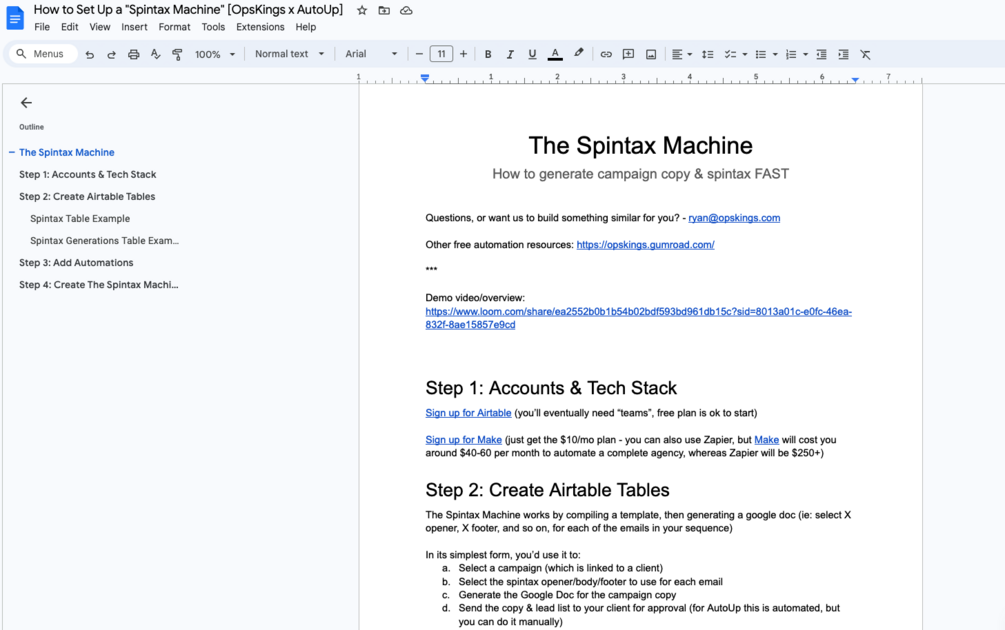Viewport: 1005px width, 630px height.
Task: Decrease the indent
Action: pos(821,54)
